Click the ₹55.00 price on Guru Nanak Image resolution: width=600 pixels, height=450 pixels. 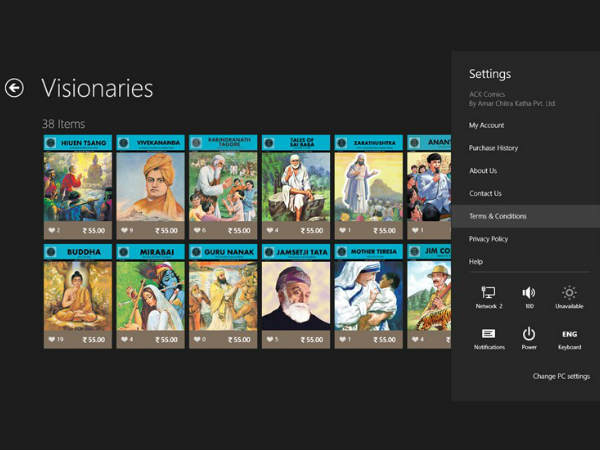[239, 339]
